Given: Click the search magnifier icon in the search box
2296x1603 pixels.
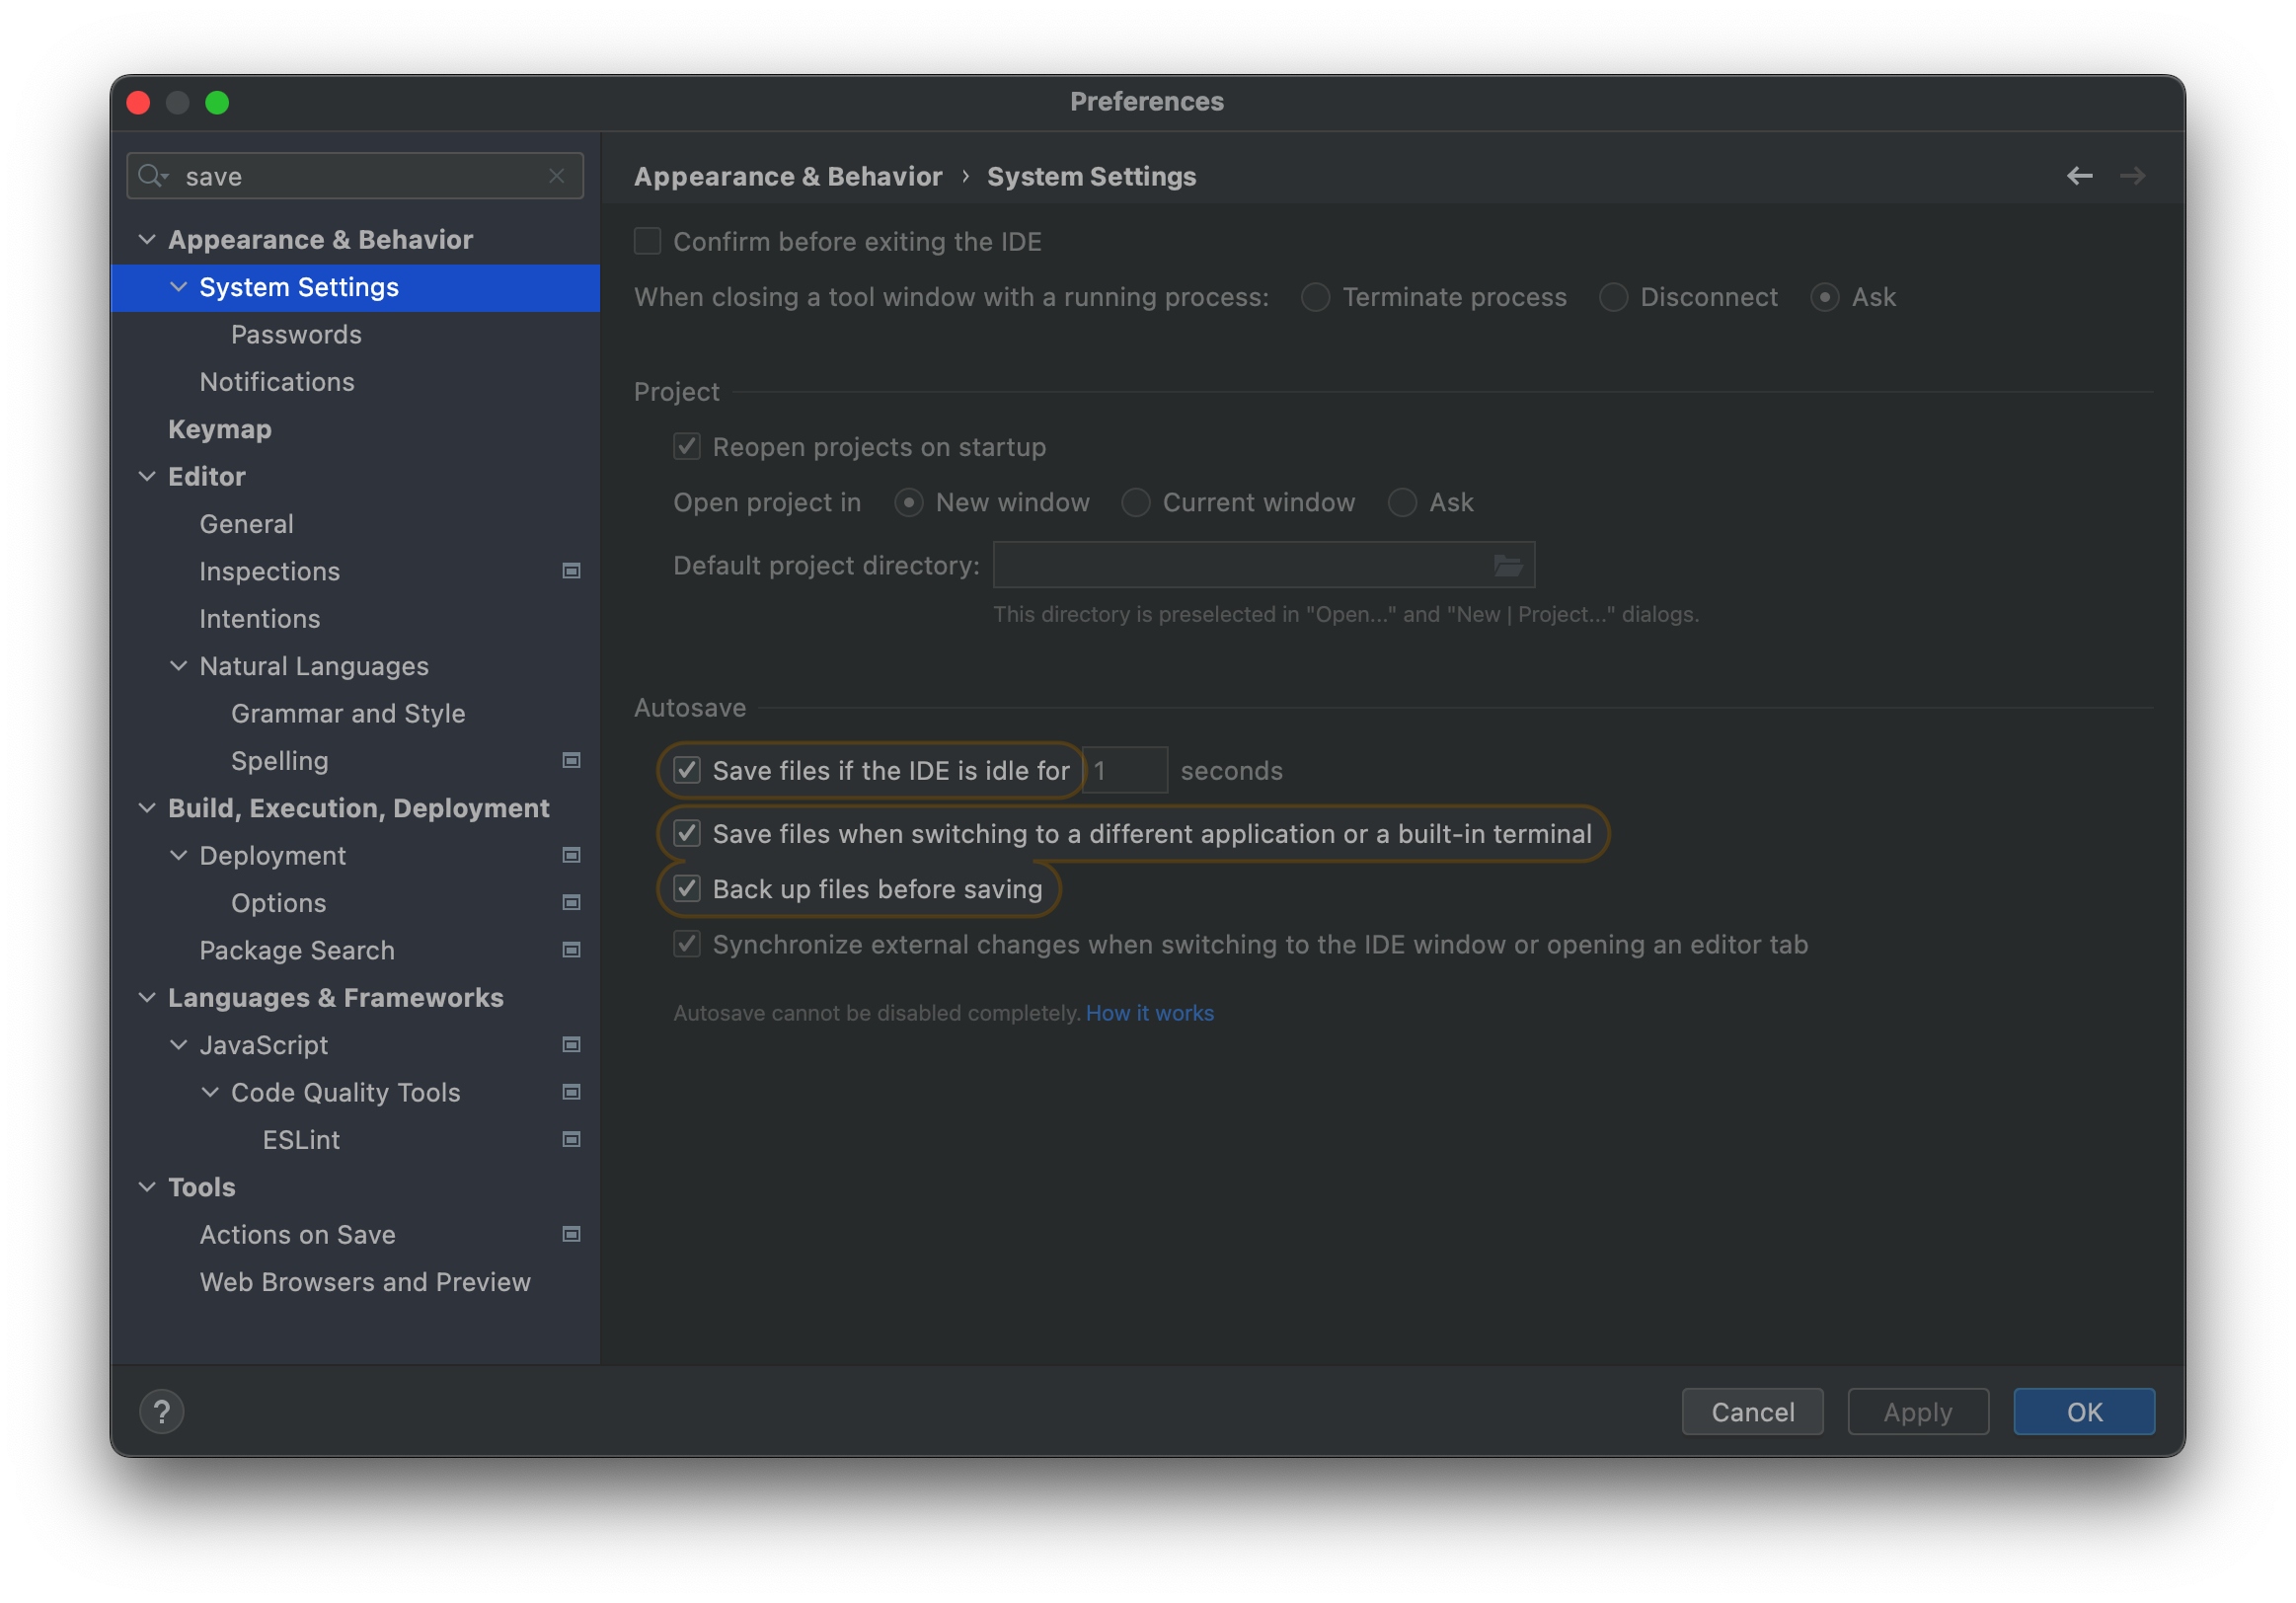Looking at the screenshot, I should (x=152, y=176).
